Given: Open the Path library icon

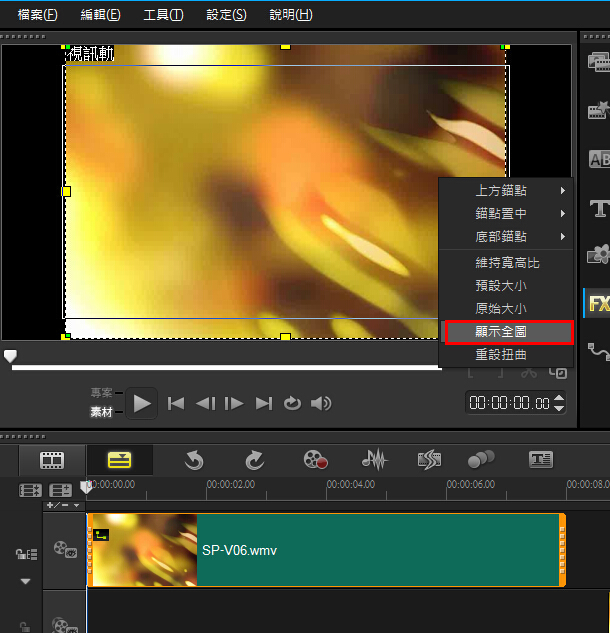Looking at the screenshot, I should pyautogui.click(x=598, y=351).
